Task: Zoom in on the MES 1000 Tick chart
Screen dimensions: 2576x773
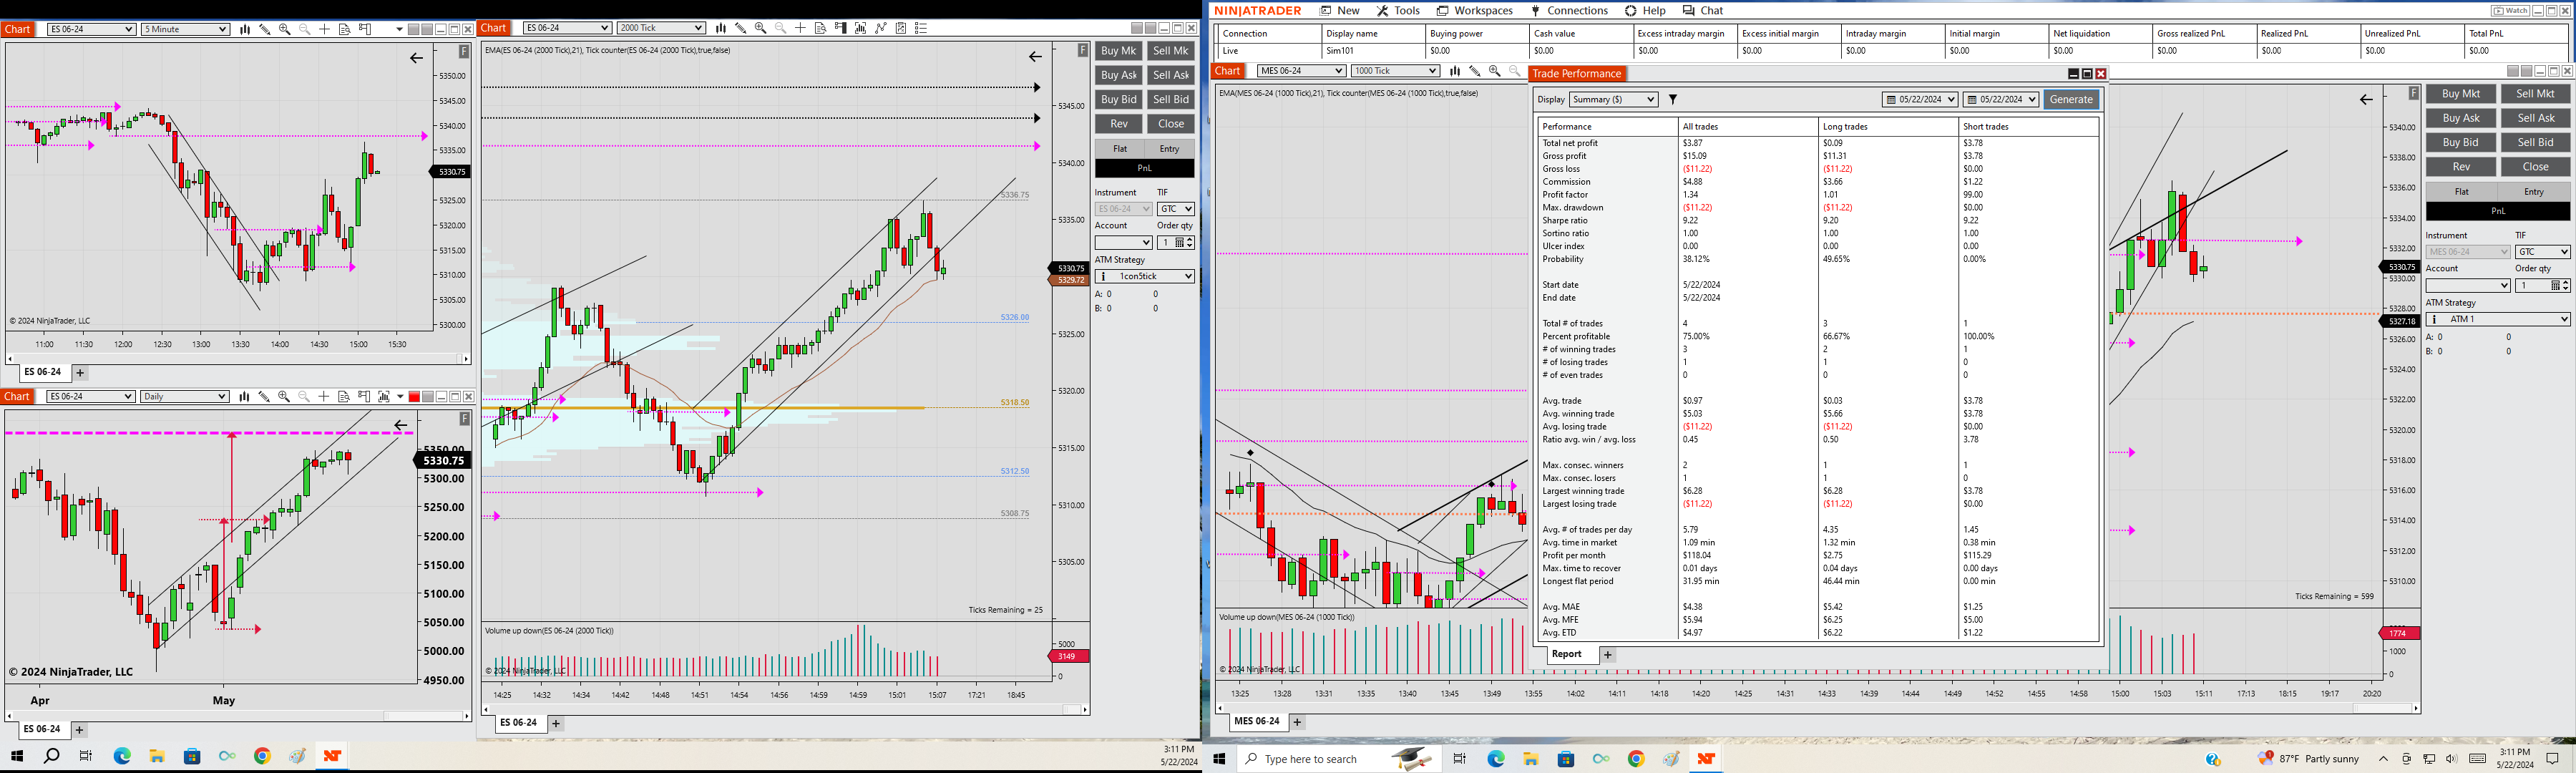Action: point(1495,71)
